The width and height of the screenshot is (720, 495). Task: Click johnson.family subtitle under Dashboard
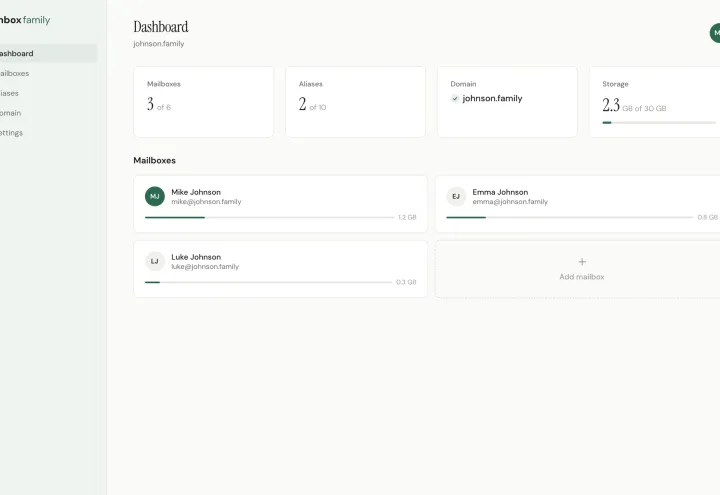(x=159, y=44)
